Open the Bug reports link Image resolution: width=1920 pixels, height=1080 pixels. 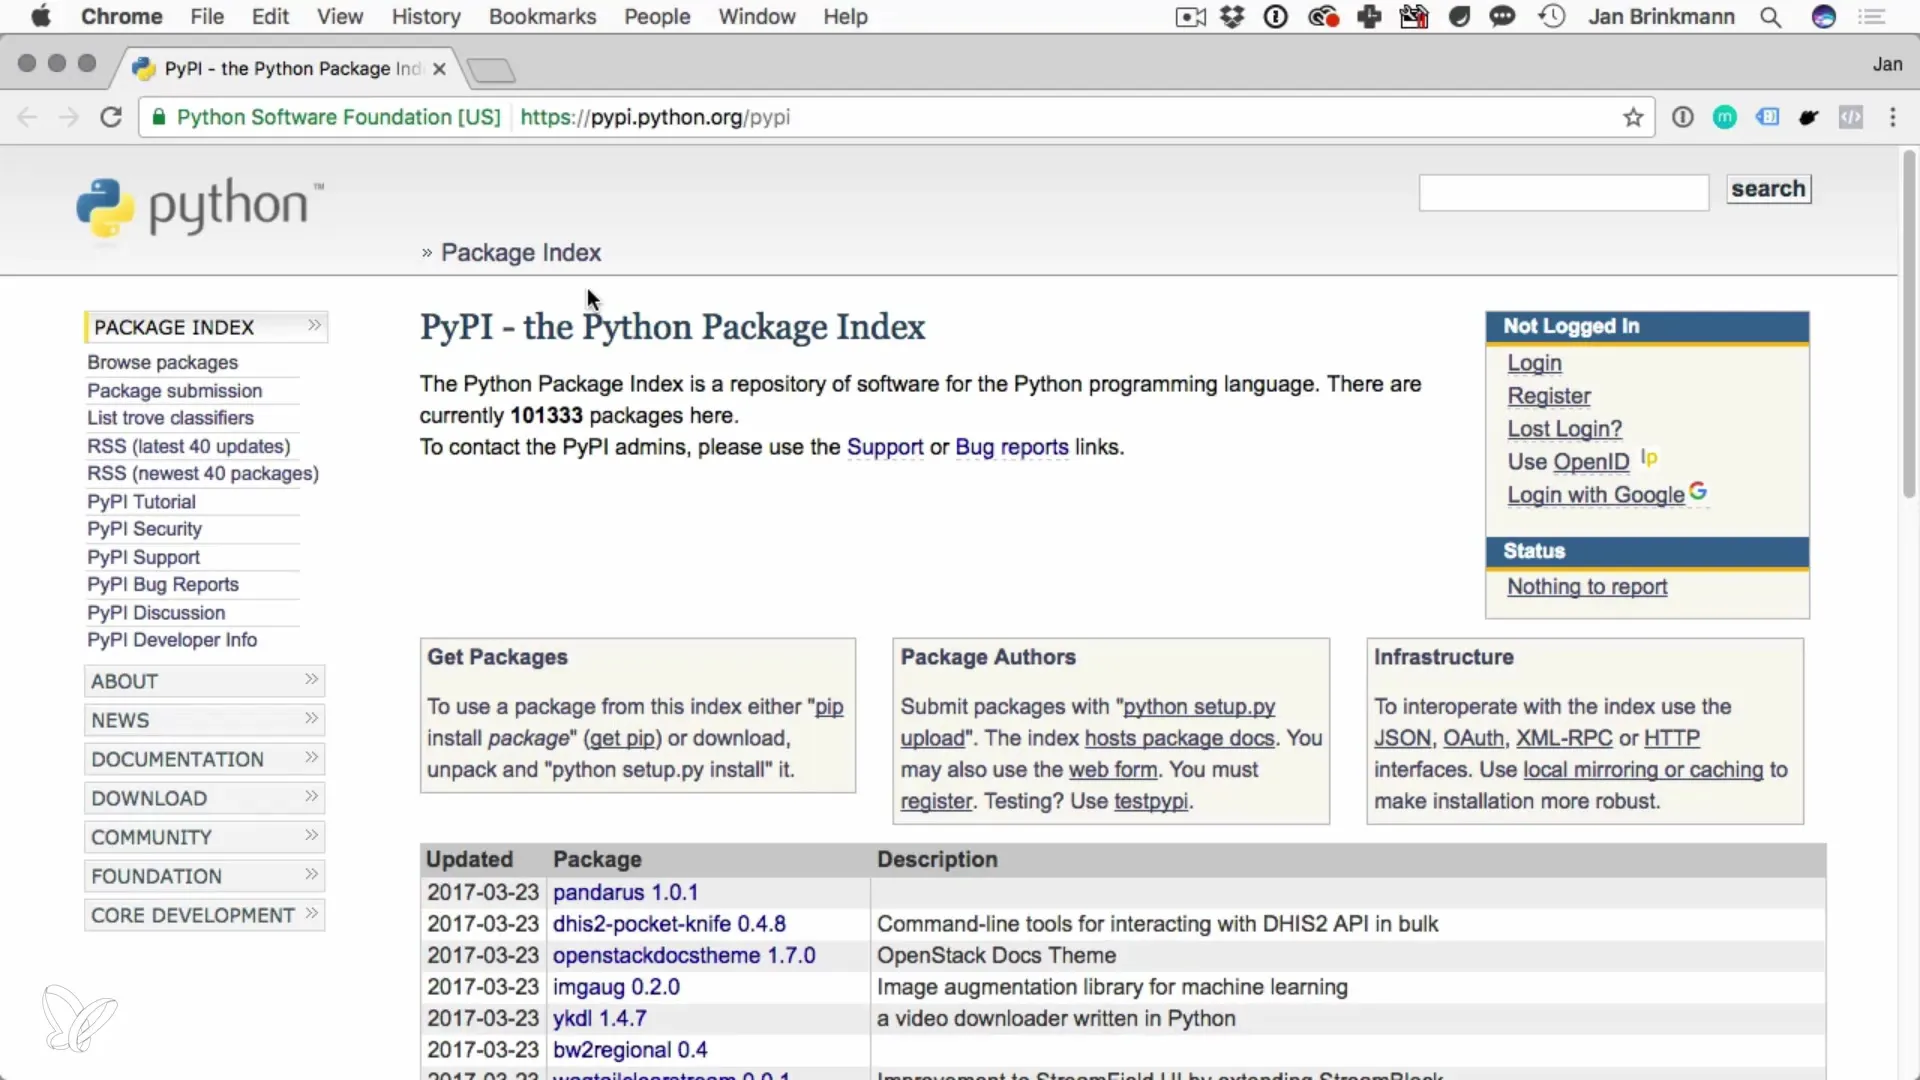pyautogui.click(x=1012, y=447)
